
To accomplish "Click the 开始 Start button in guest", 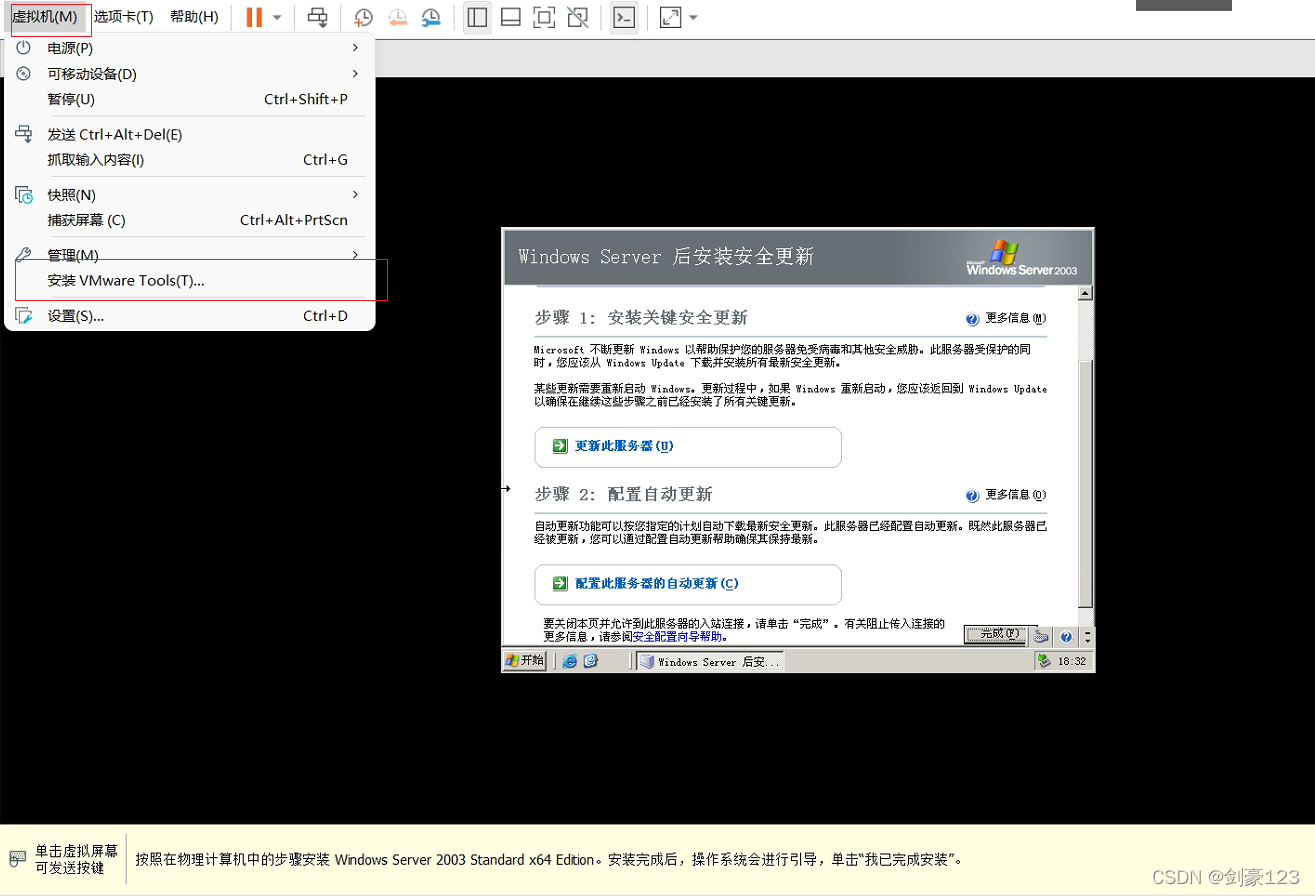I will pos(525,660).
